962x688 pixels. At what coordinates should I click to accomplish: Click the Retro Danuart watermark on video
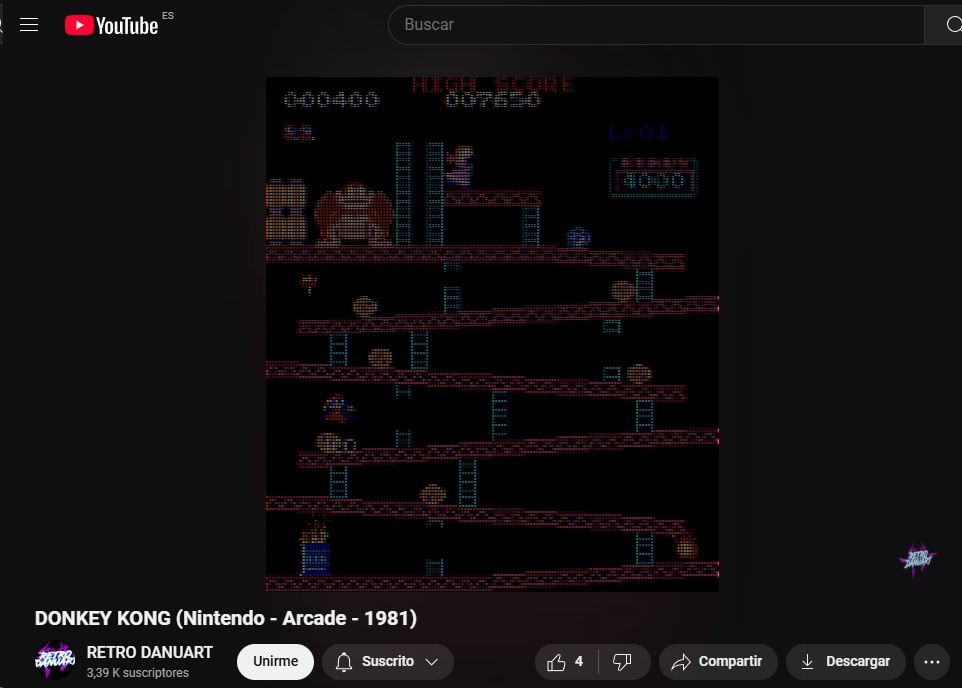pyautogui.click(x=917, y=559)
